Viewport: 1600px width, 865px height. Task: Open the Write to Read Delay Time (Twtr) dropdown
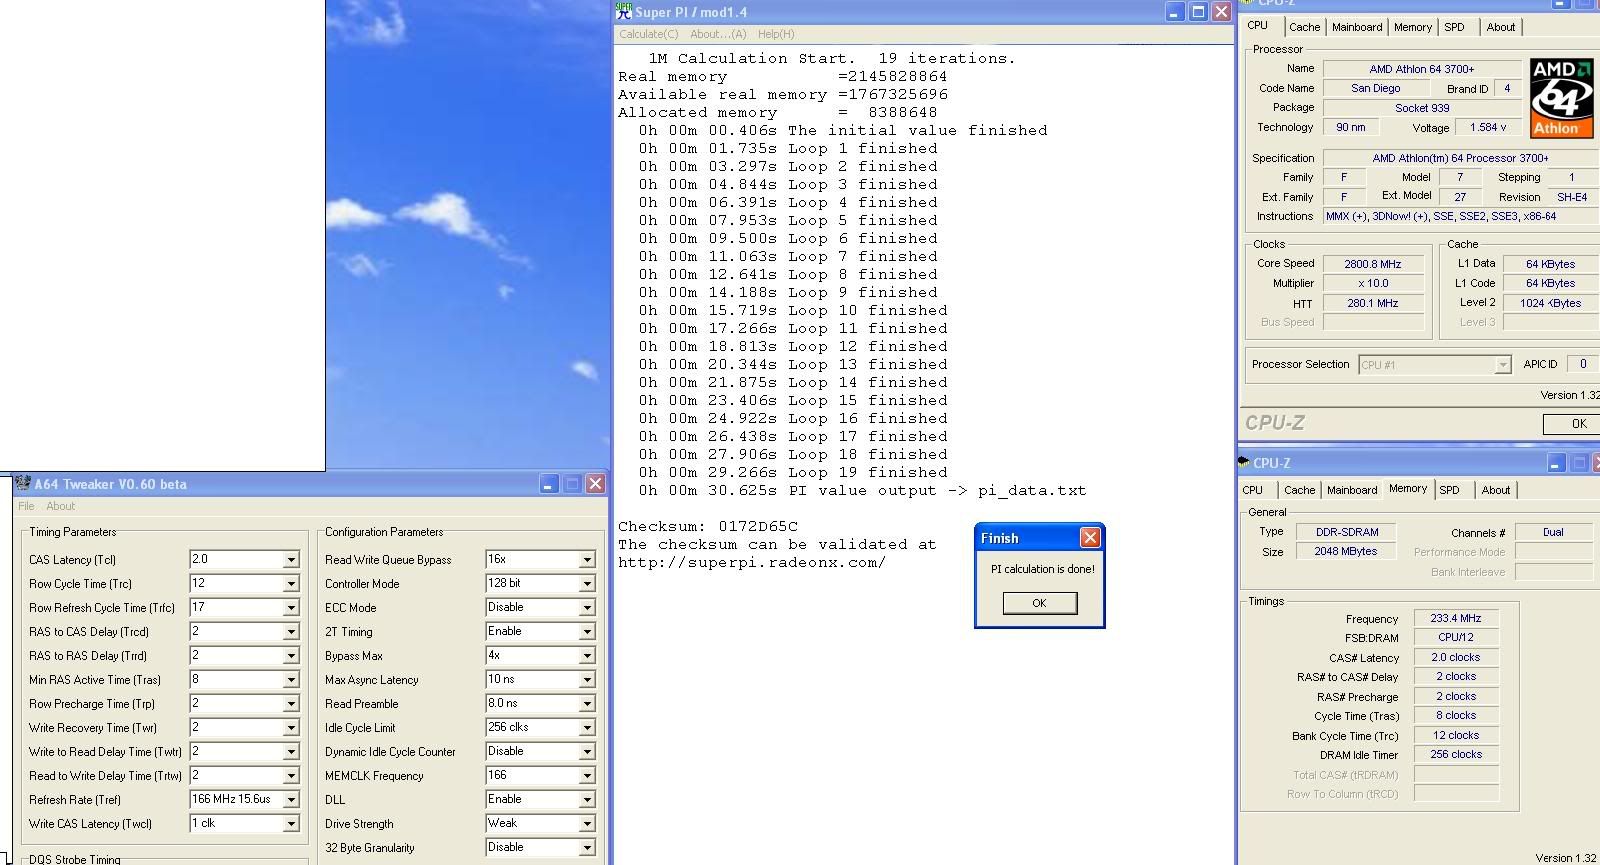click(291, 752)
